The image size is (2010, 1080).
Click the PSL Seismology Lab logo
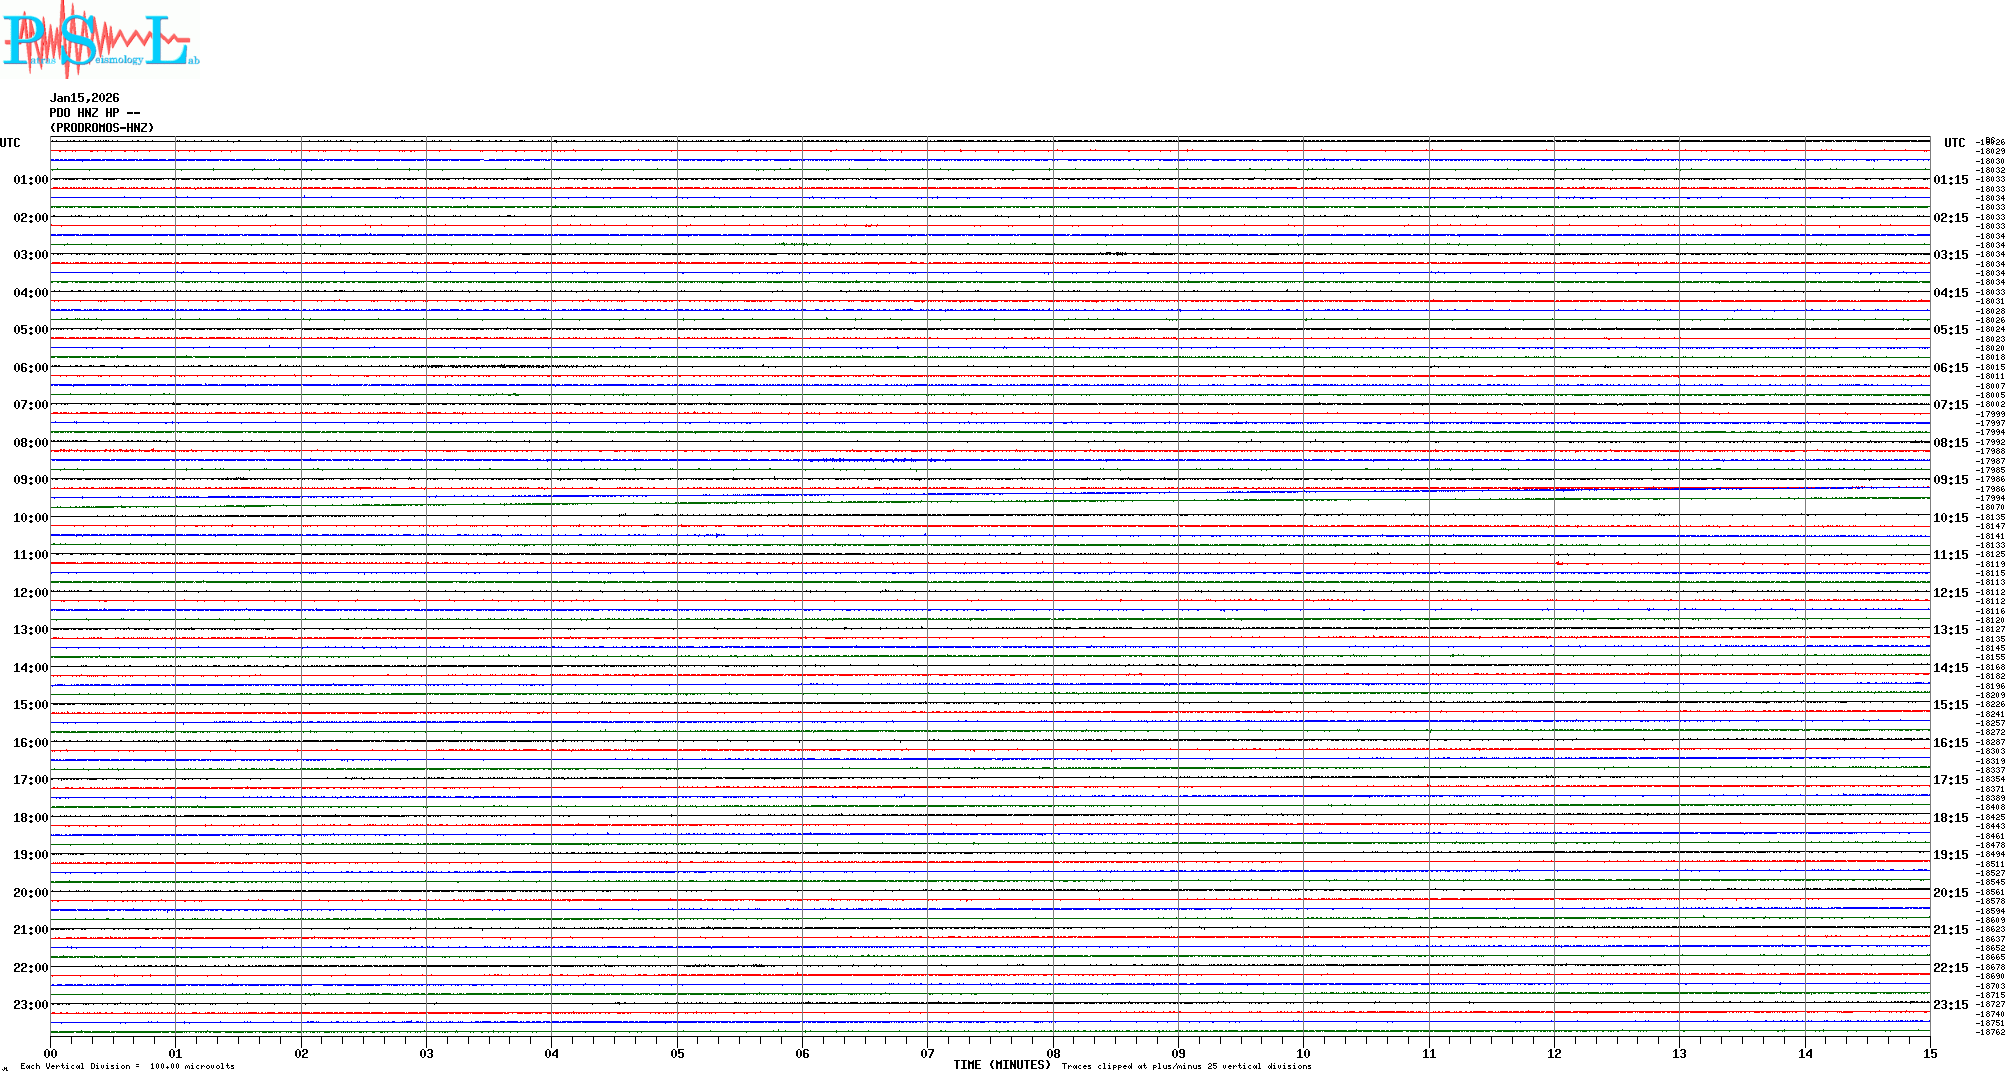pyautogui.click(x=100, y=40)
